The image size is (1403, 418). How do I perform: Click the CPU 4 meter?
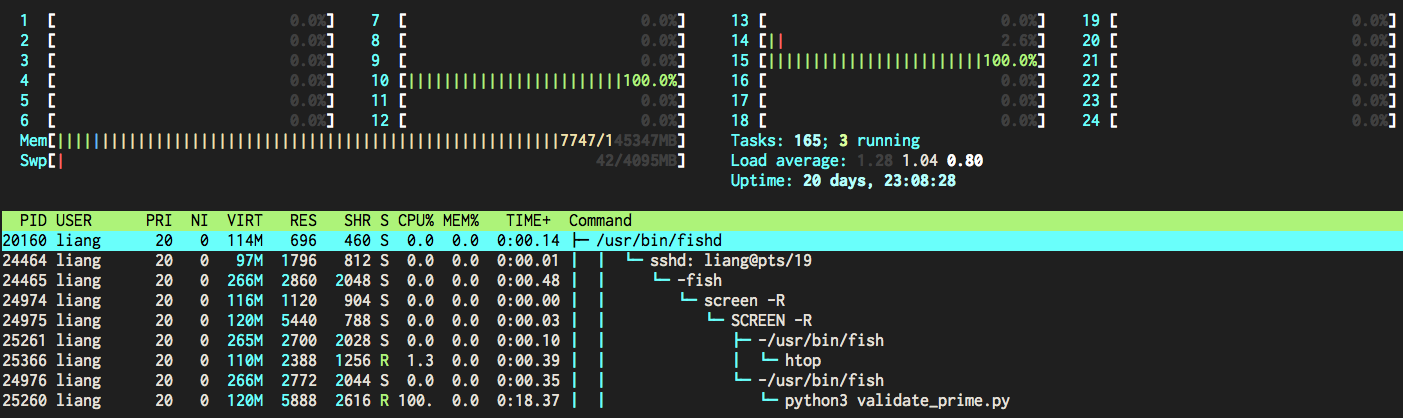pos(178,80)
